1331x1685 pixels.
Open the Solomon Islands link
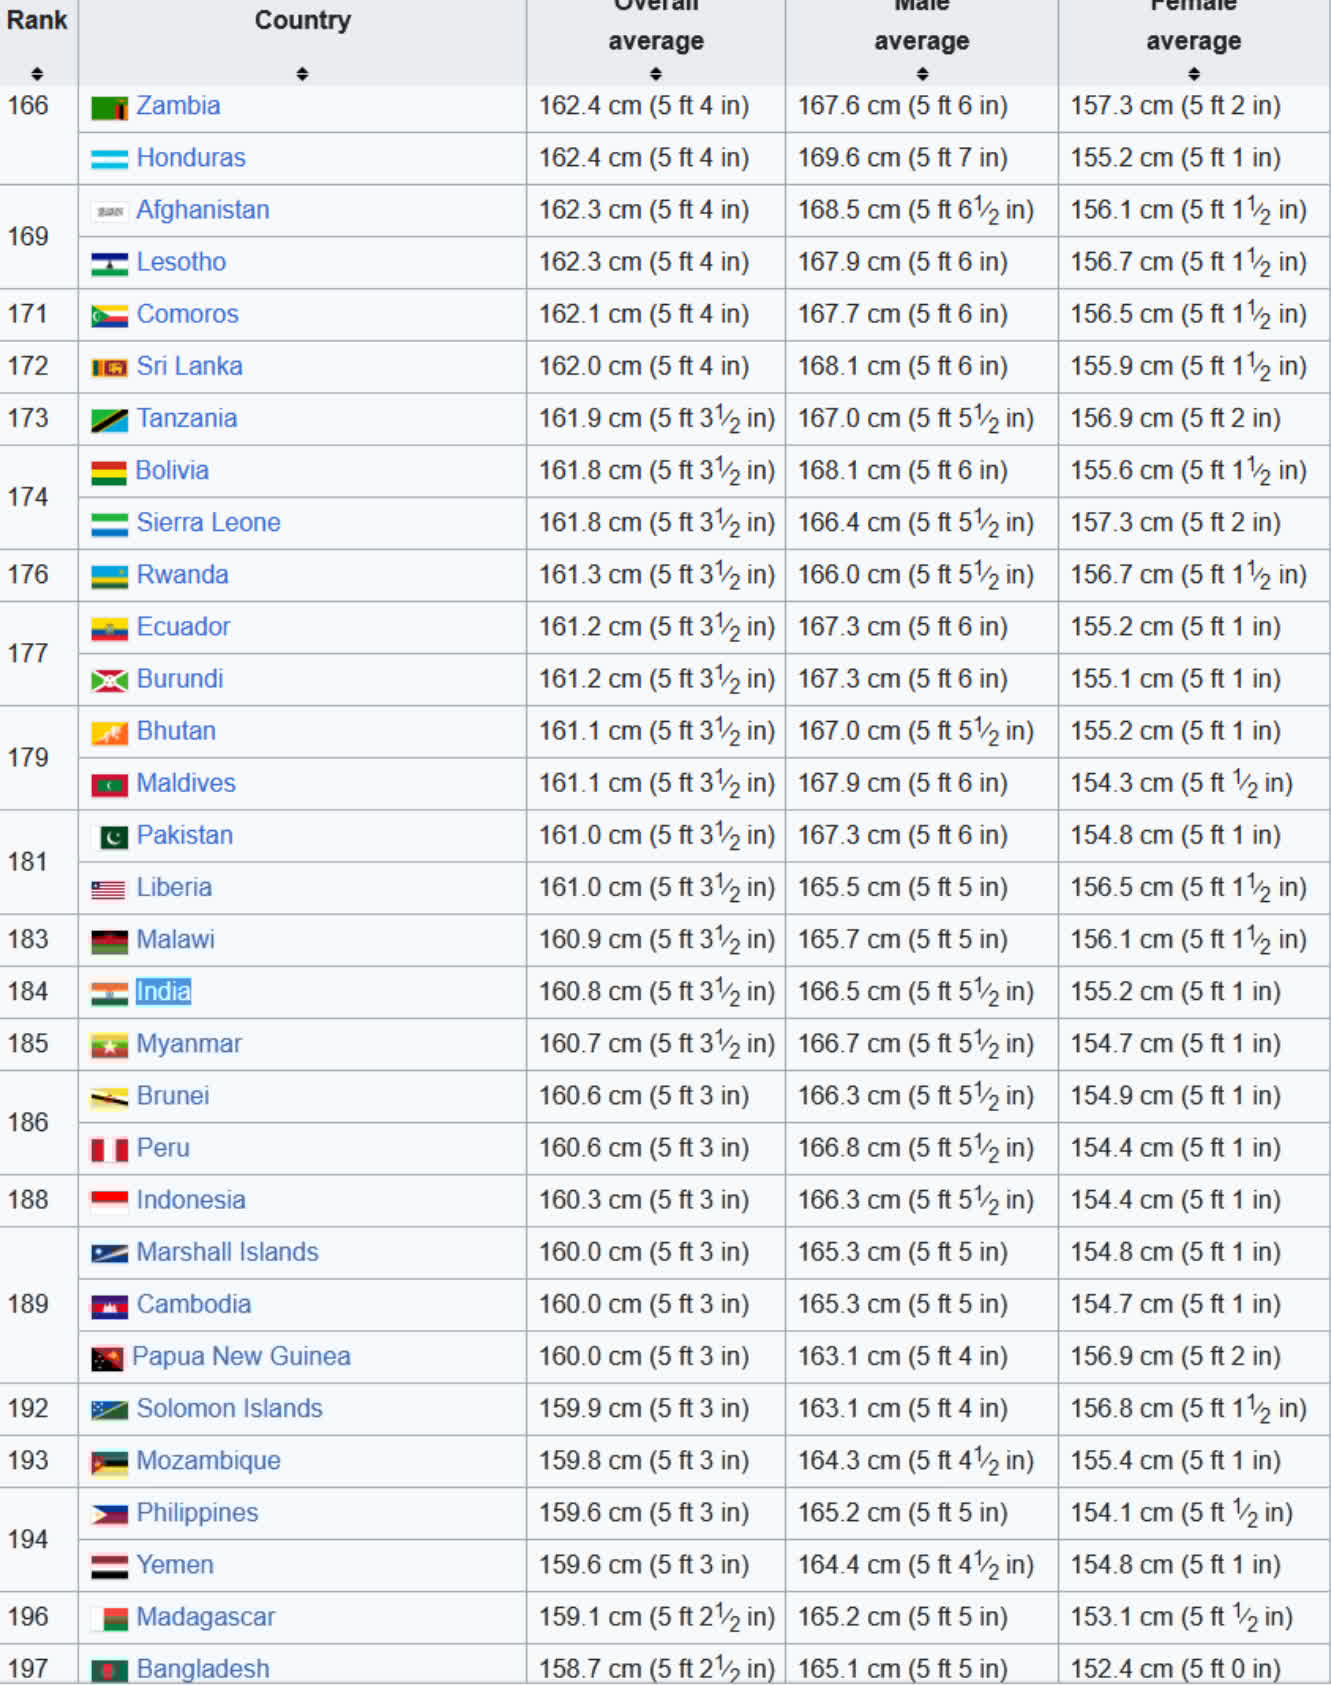coord(230,1408)
